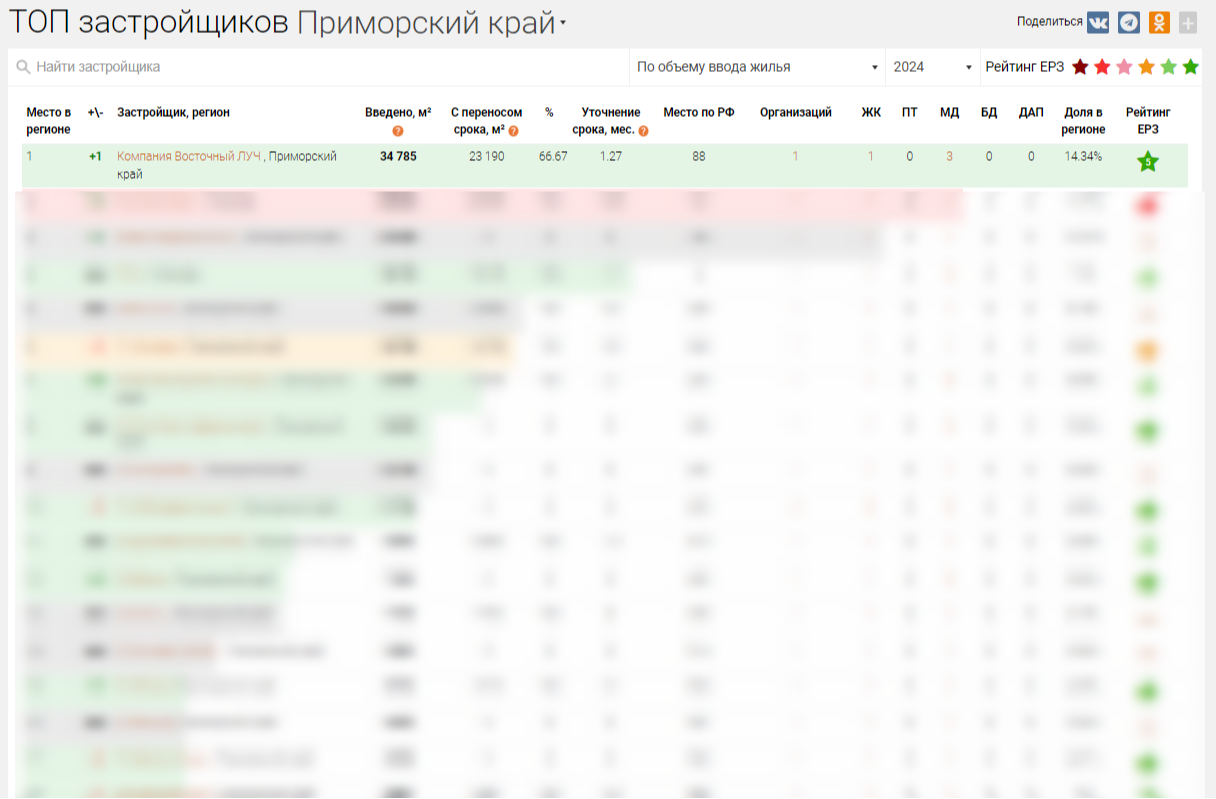Click the МД value 3 in first row
The width and height of the screenshot is (1216, 799).
click(949, 157)
